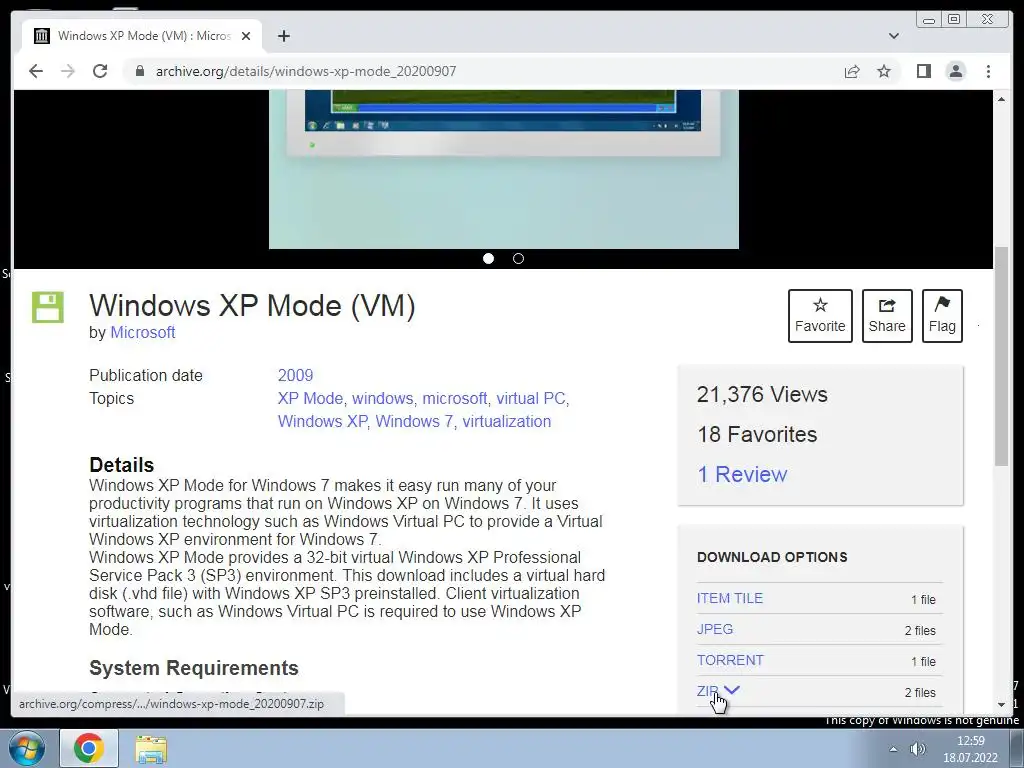1024x768 pixels.
Task: Show hidden tray icons arrow
Action: [x=893, y=749]
